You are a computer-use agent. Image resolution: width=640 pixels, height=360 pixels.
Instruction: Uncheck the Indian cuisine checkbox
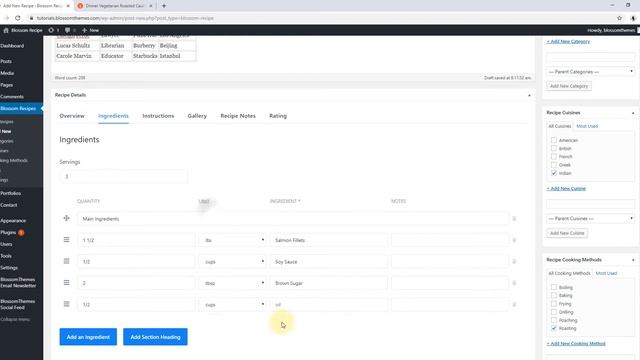[554, 173]
